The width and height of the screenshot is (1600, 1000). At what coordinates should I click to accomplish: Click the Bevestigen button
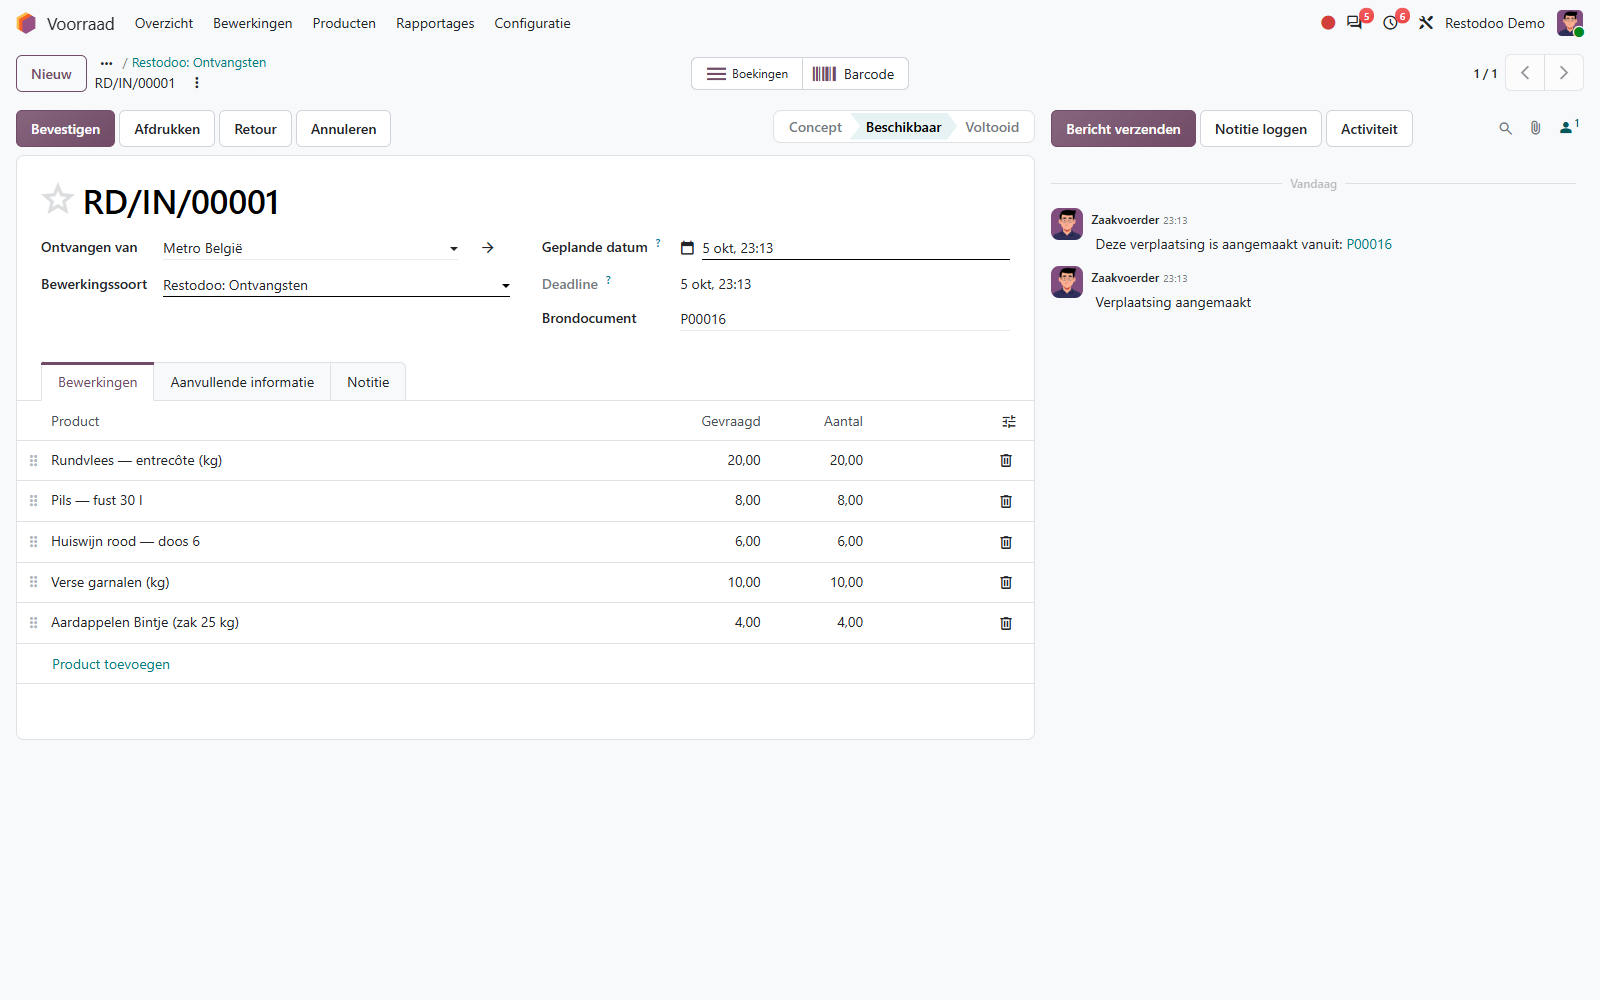[65, 129]
